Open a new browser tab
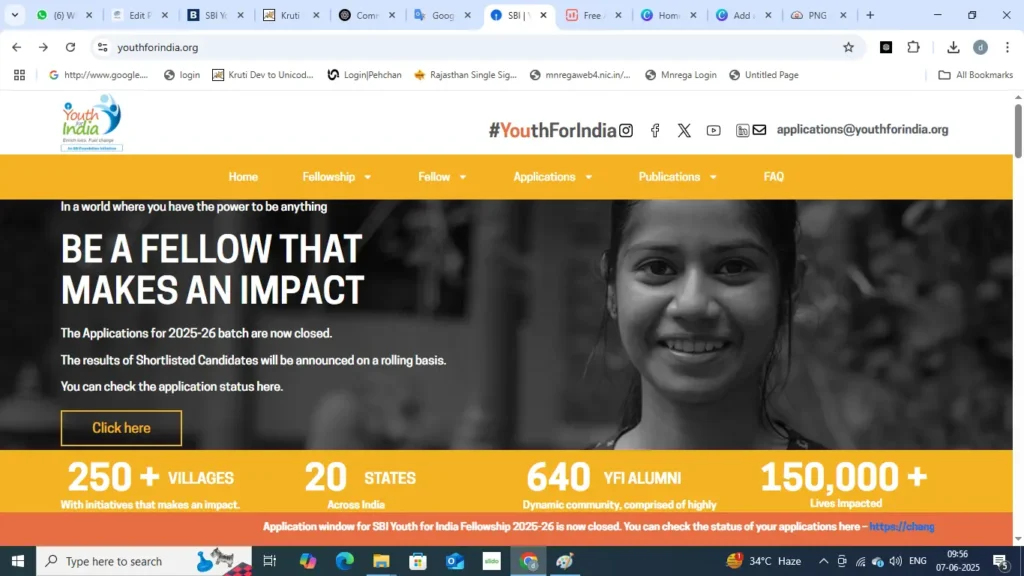Image resolution: width=1024 pixels, height=576 pixels. point(870,15)
